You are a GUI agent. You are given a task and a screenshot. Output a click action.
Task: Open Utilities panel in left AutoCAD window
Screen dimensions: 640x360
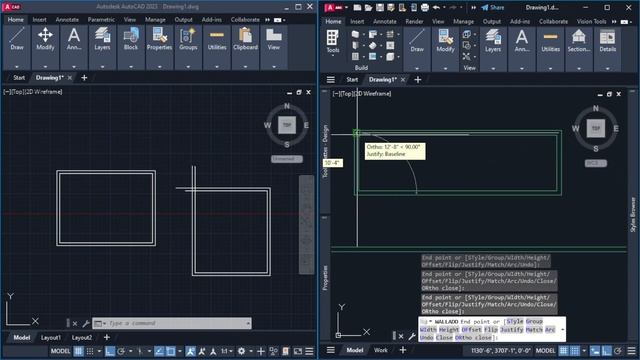tap(217, 39)
